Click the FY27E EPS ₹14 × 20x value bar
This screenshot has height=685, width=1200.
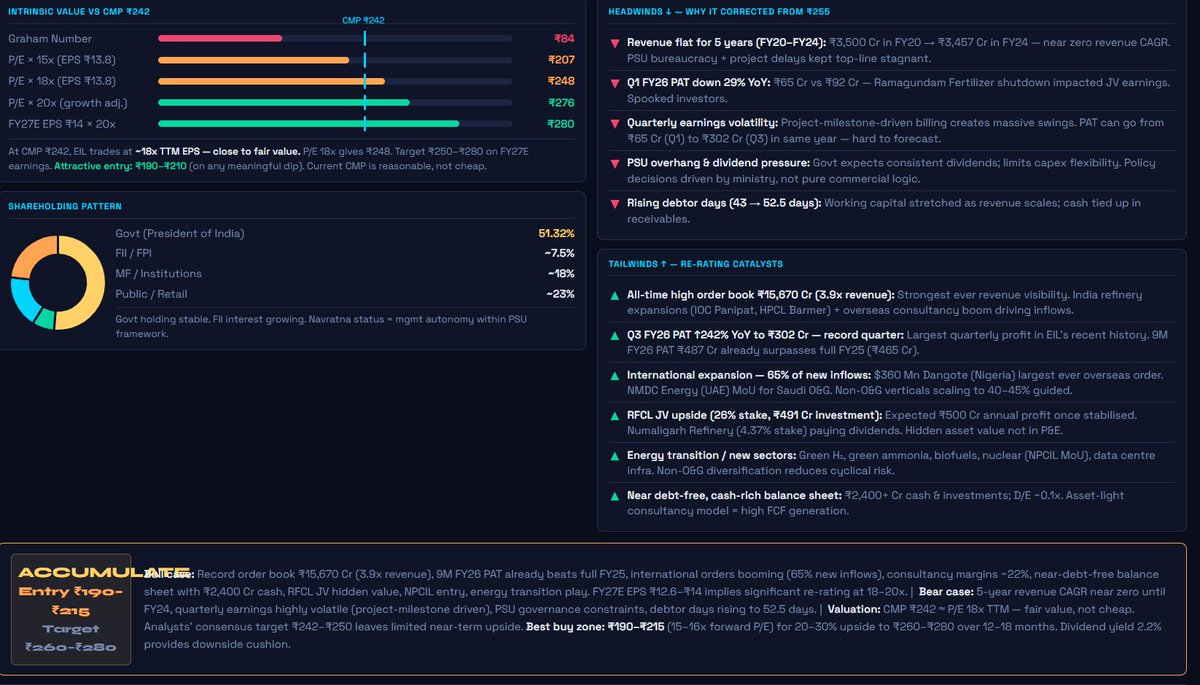306,124
